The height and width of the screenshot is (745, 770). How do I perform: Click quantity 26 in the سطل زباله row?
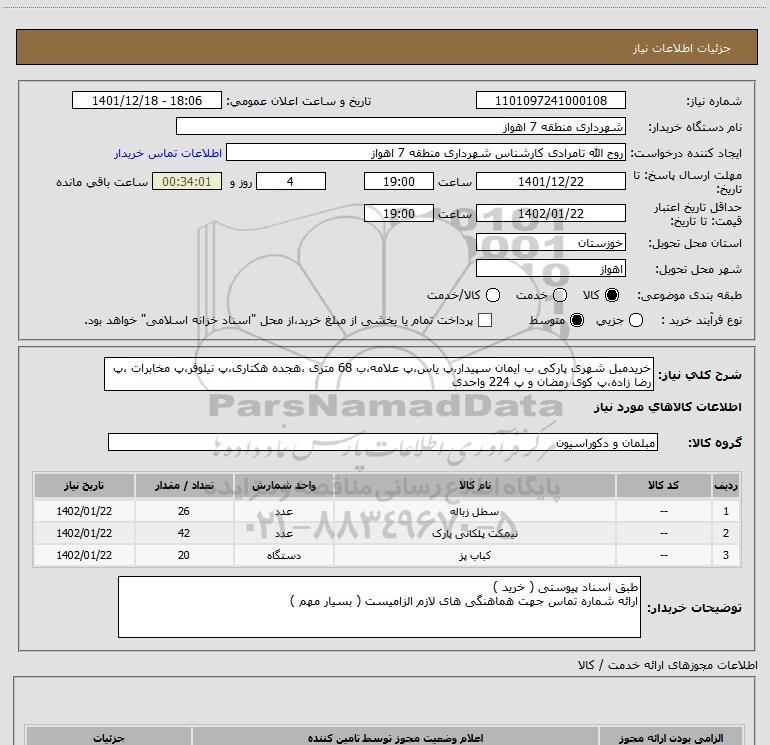click(x=184, y=511)
